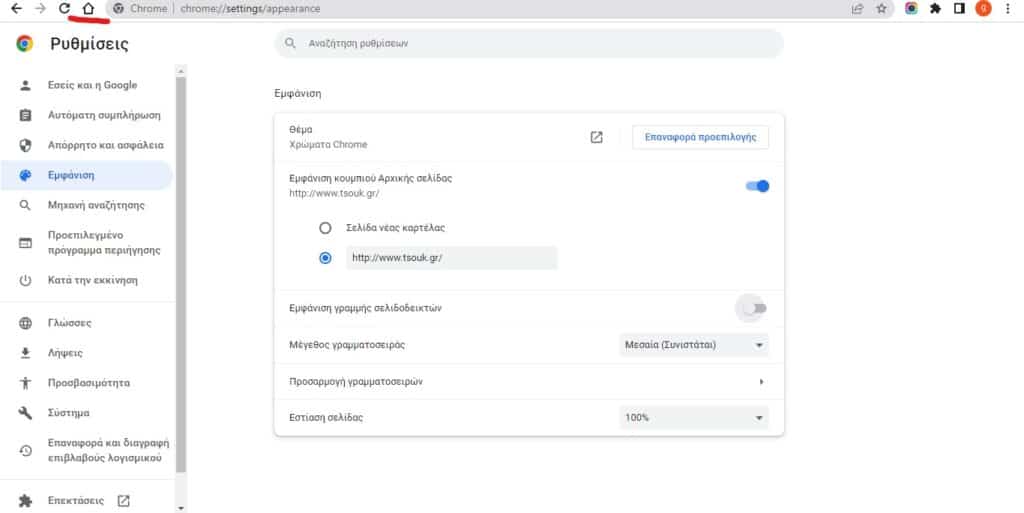Open the Chrome theme external link icon

coord(597,137)
